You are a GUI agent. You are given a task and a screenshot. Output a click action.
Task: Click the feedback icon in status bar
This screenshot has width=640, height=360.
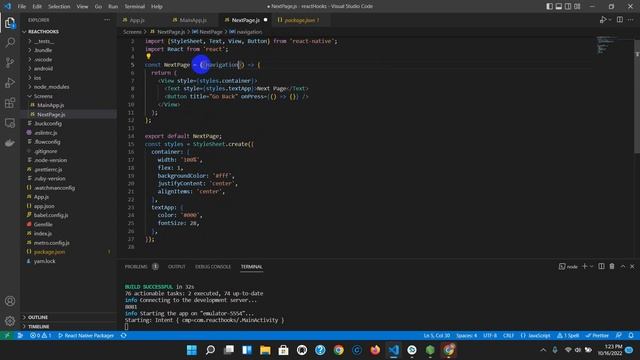pyautogui.click(x=619, y=335)
